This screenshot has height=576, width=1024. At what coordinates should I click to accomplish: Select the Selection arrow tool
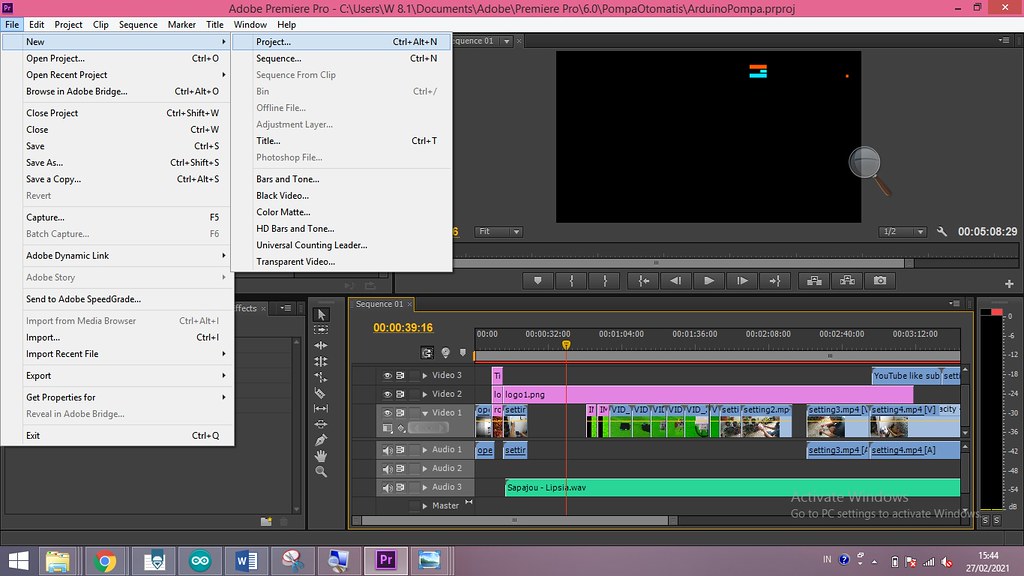321,315
